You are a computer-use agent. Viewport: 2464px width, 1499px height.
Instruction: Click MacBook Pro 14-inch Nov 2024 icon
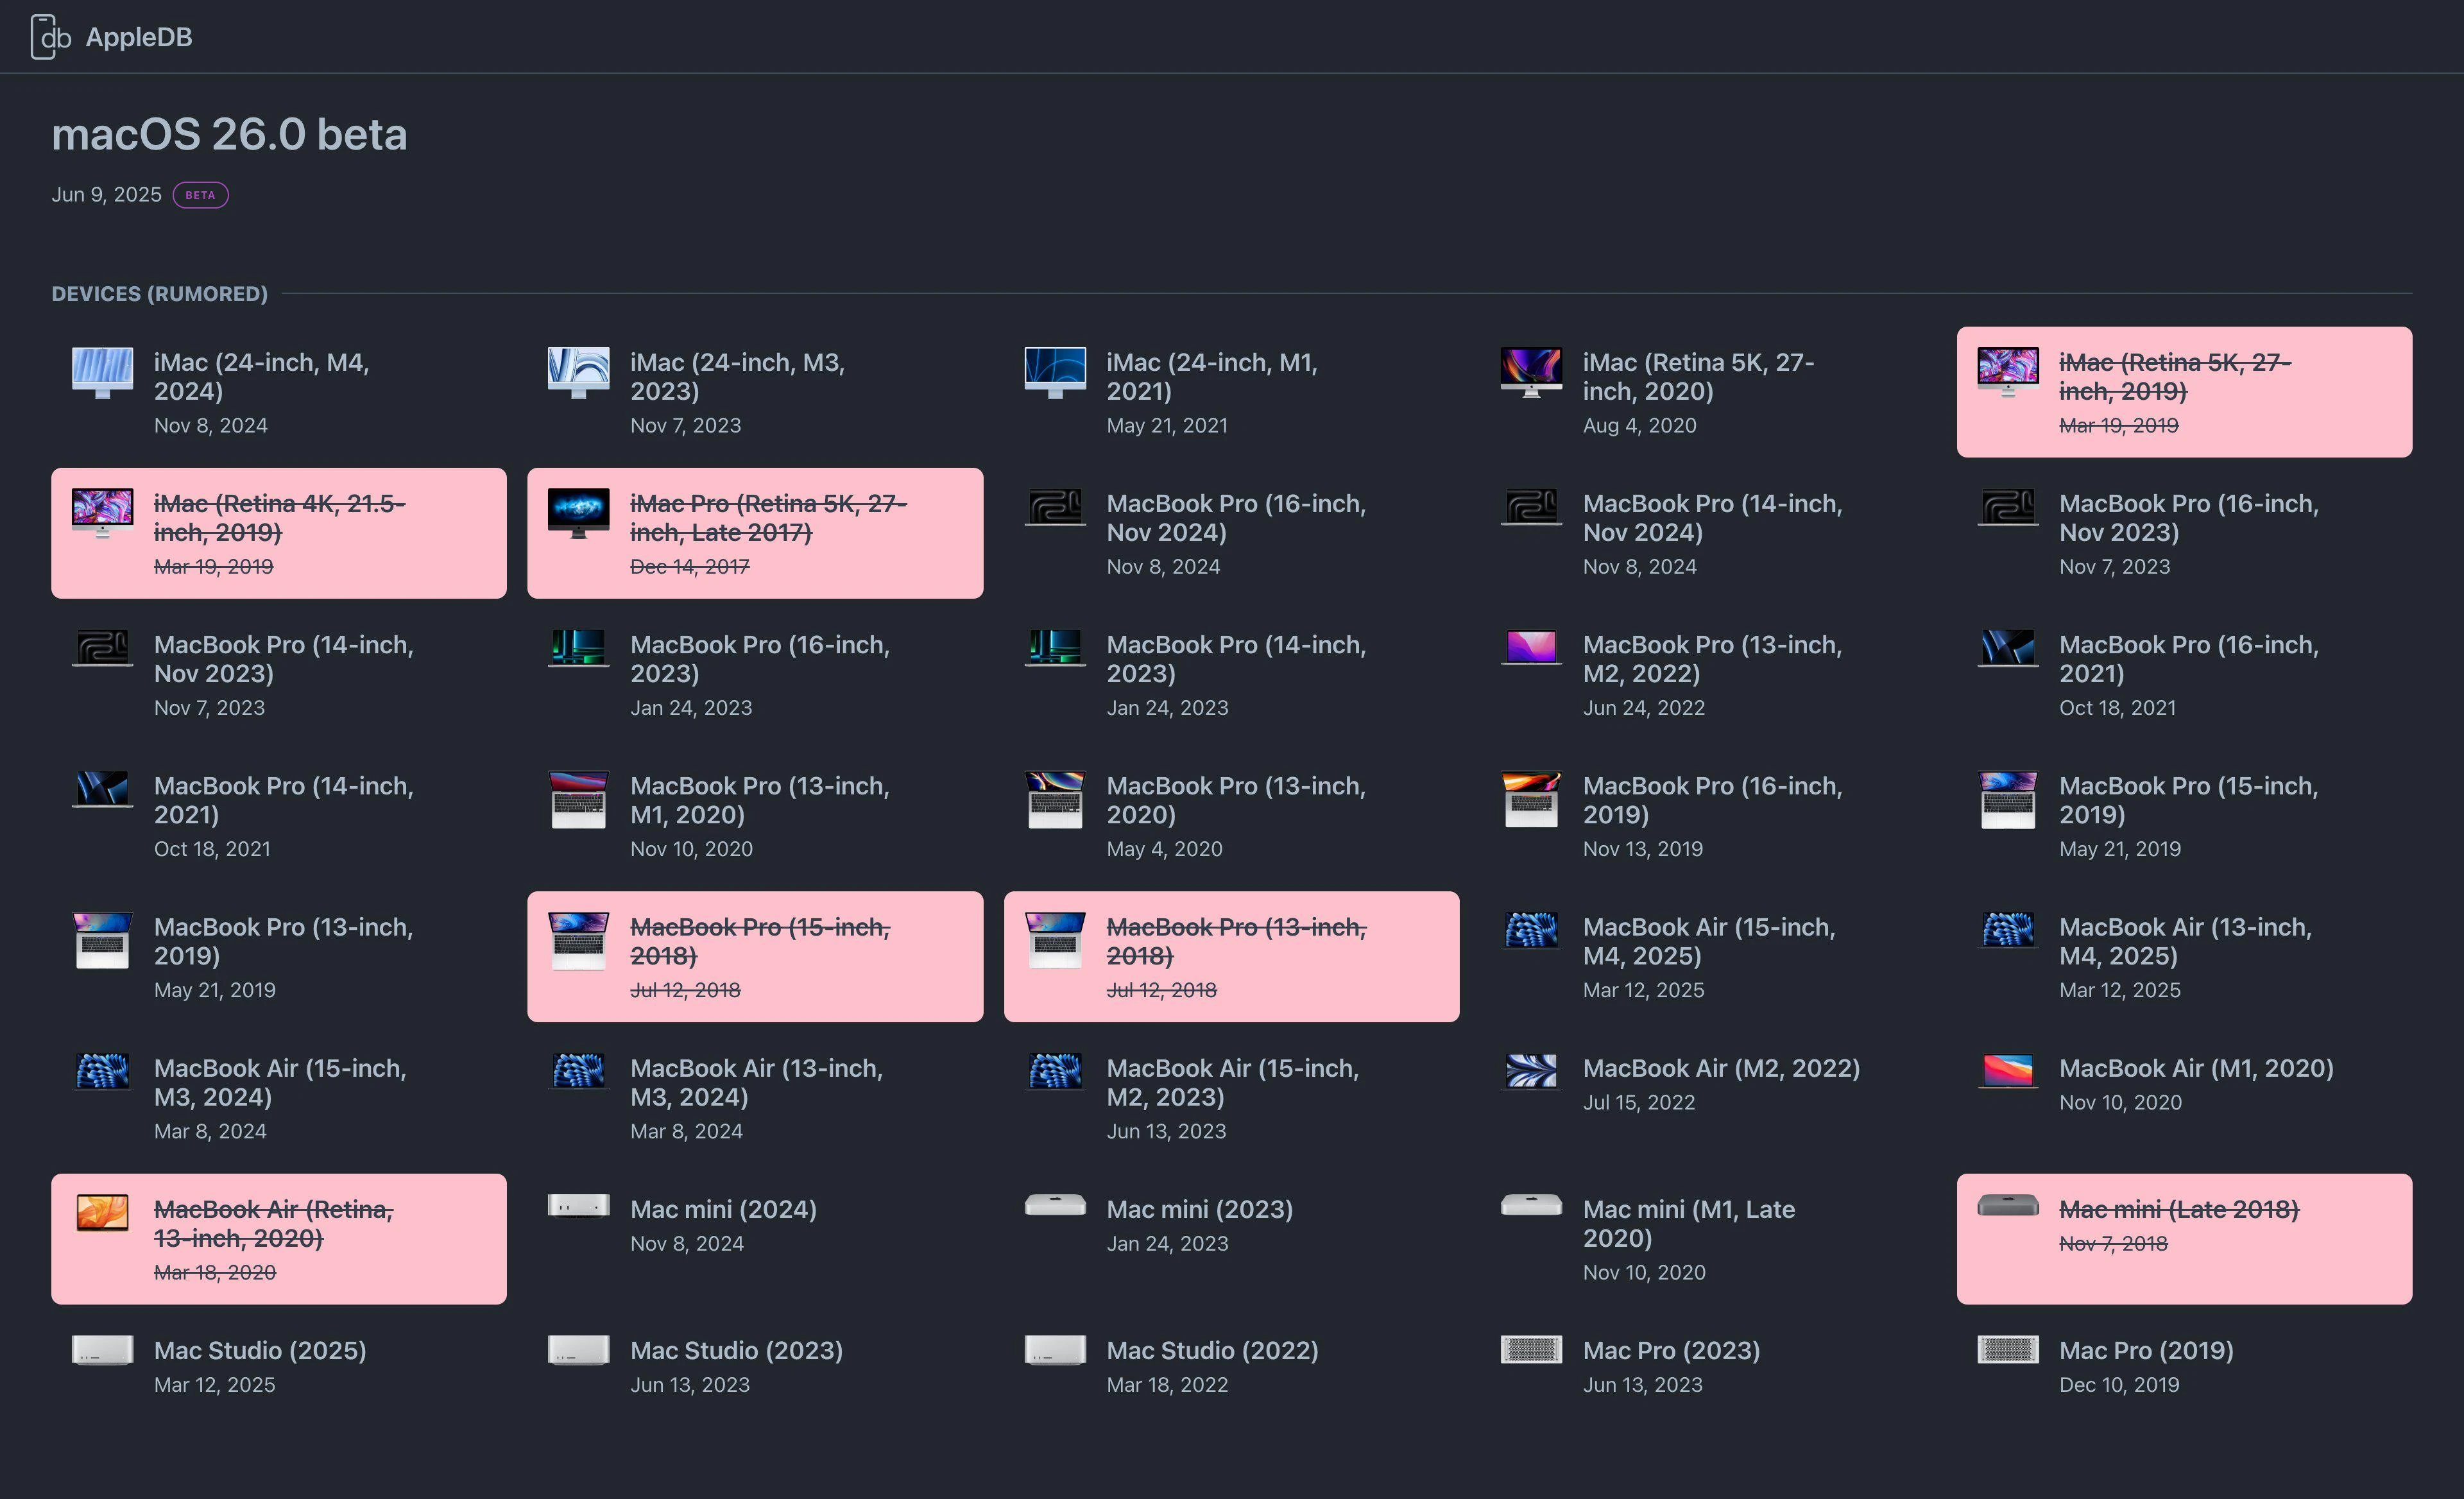tap(1531, 507)
